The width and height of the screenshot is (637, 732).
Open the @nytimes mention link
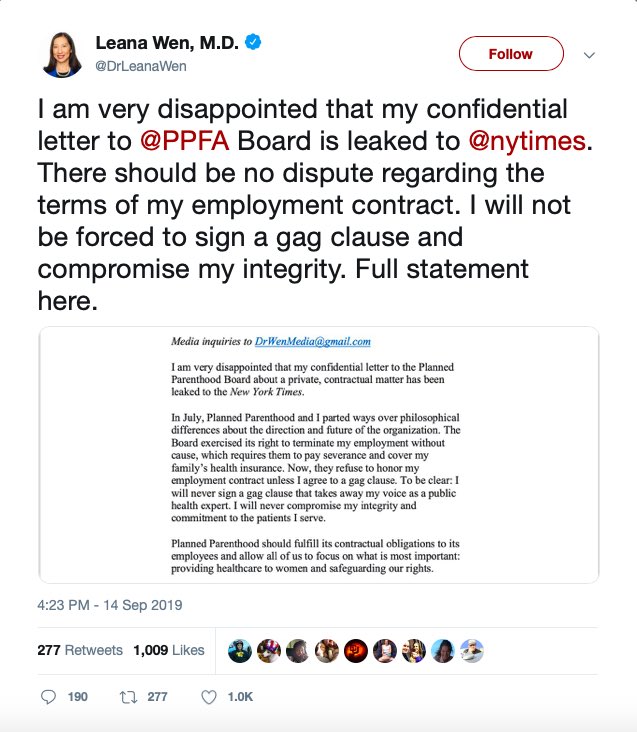click(526, 139)
